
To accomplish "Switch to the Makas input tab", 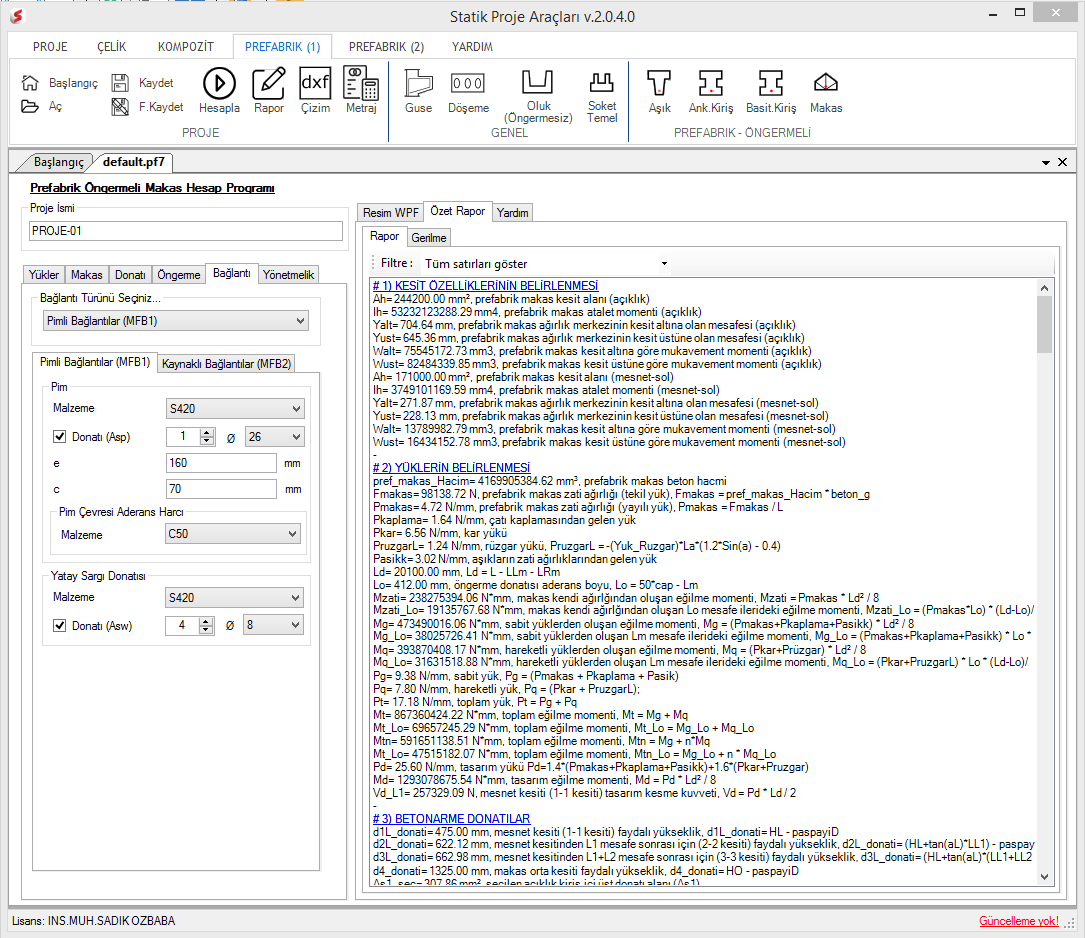I will [86, 275].
